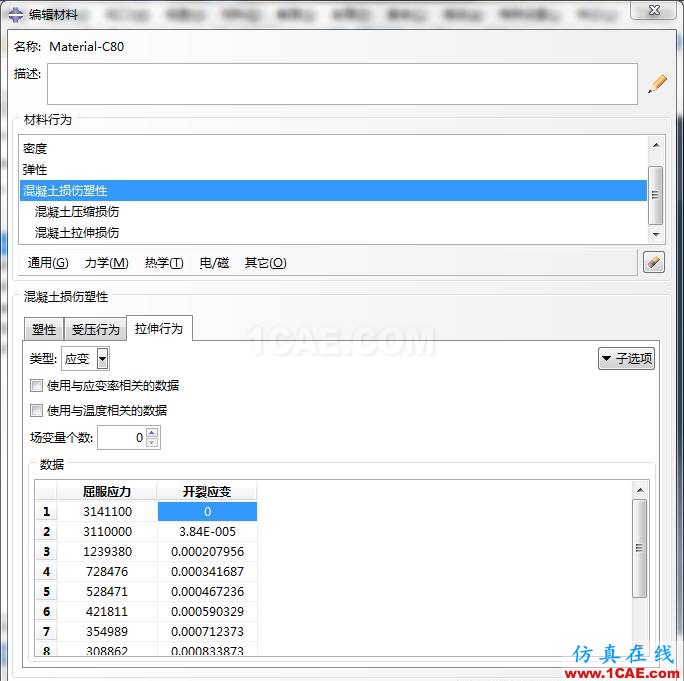The width and height of the screenshot is (684, 681).
Task: Switch to the 受压行为 tab
Action: pyautogui.click(x=96, y=329)
